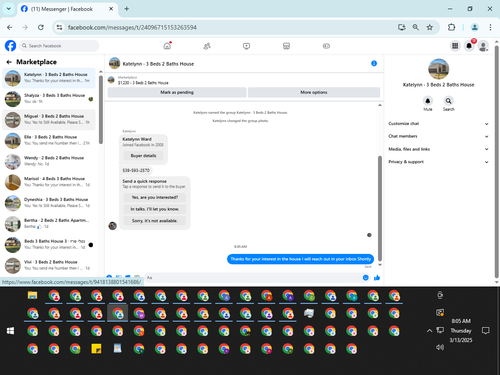Click the Facebook logo home icon
500x375 pixels.
pyautogui.click(x=10, y=46)
